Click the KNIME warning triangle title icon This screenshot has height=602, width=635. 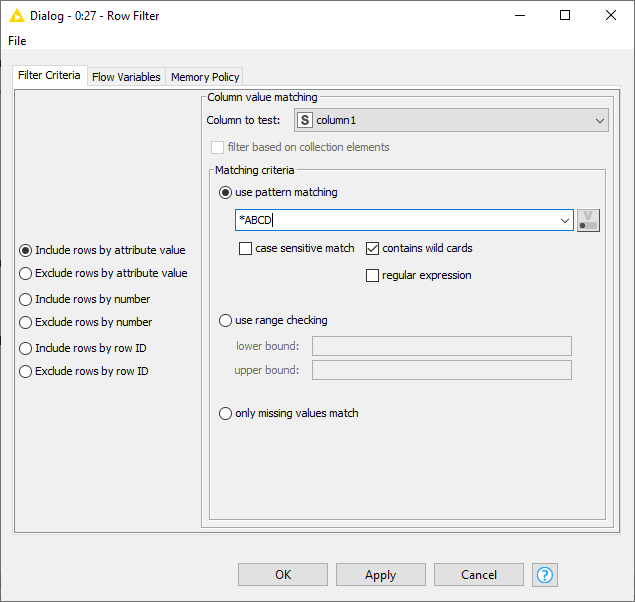click(17, 16)
